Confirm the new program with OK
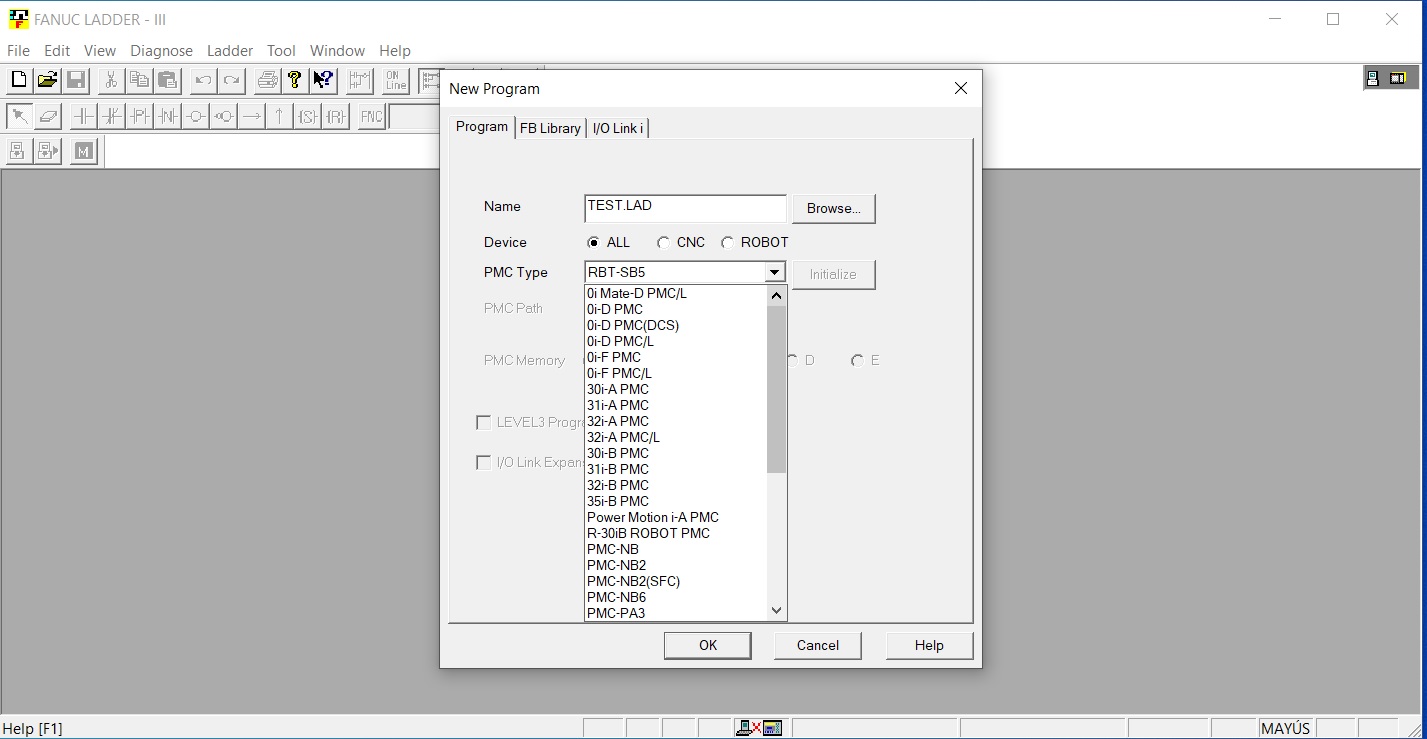The image size is (1427, 739). click(x=707, y=645)
